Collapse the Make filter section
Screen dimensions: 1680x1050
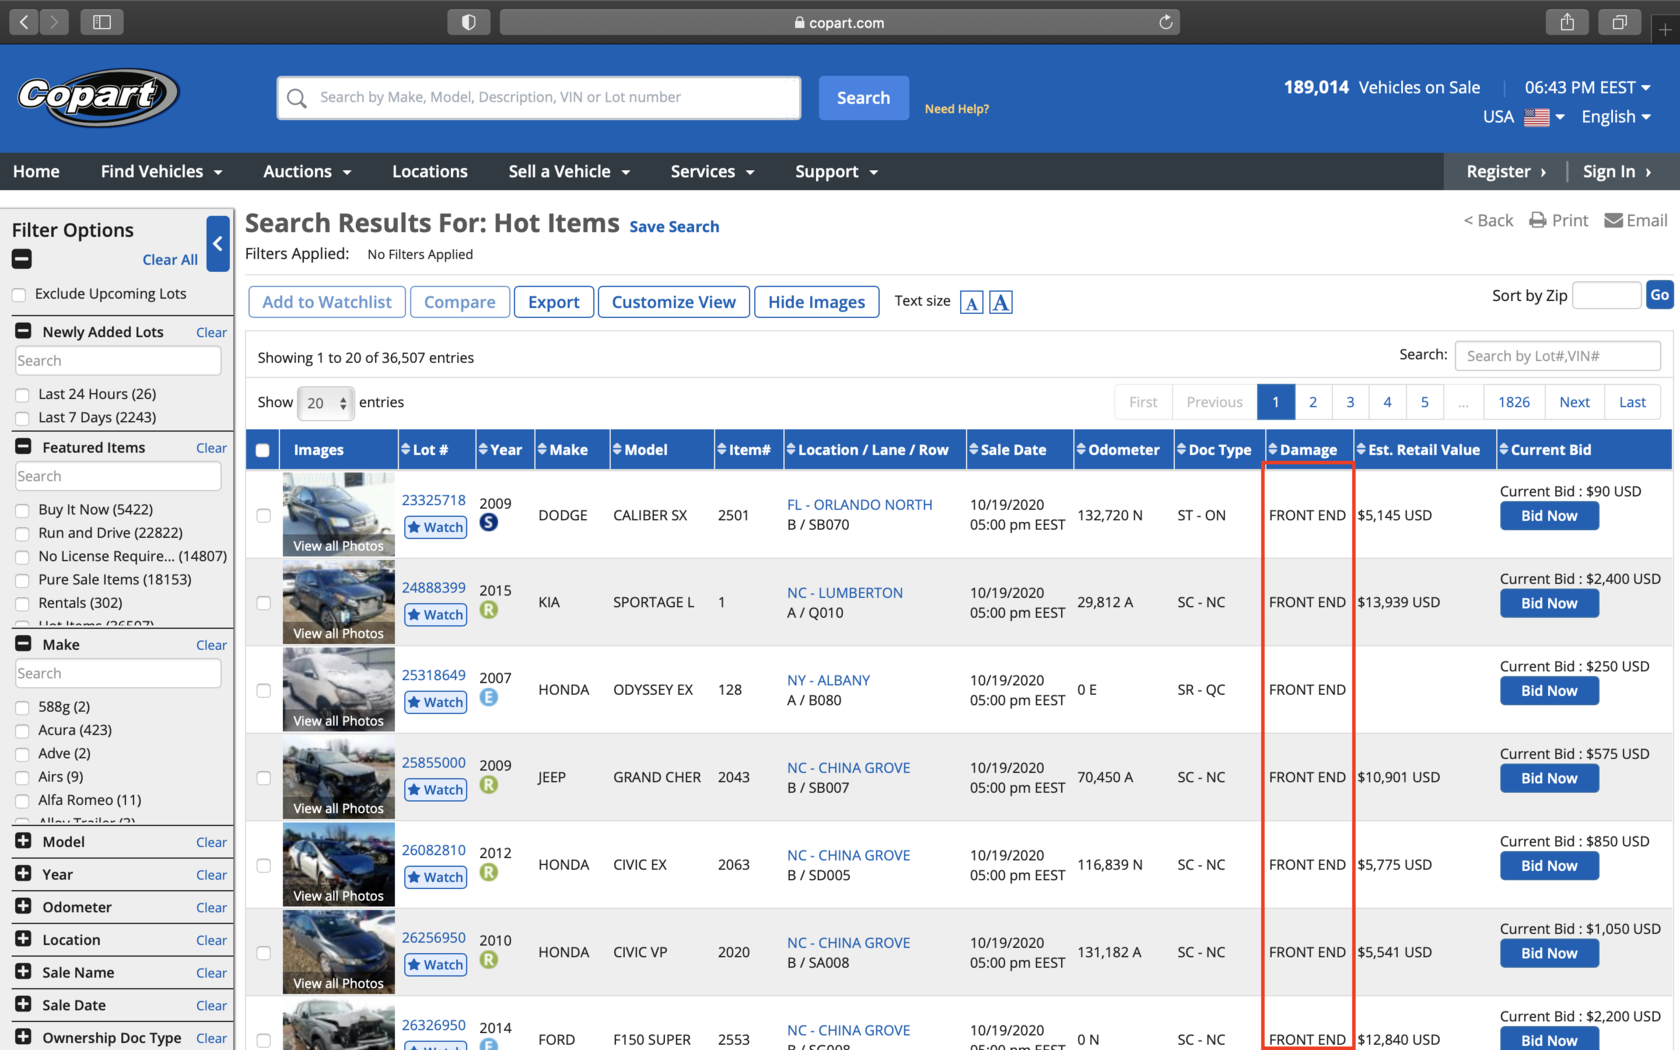[23, 644]
